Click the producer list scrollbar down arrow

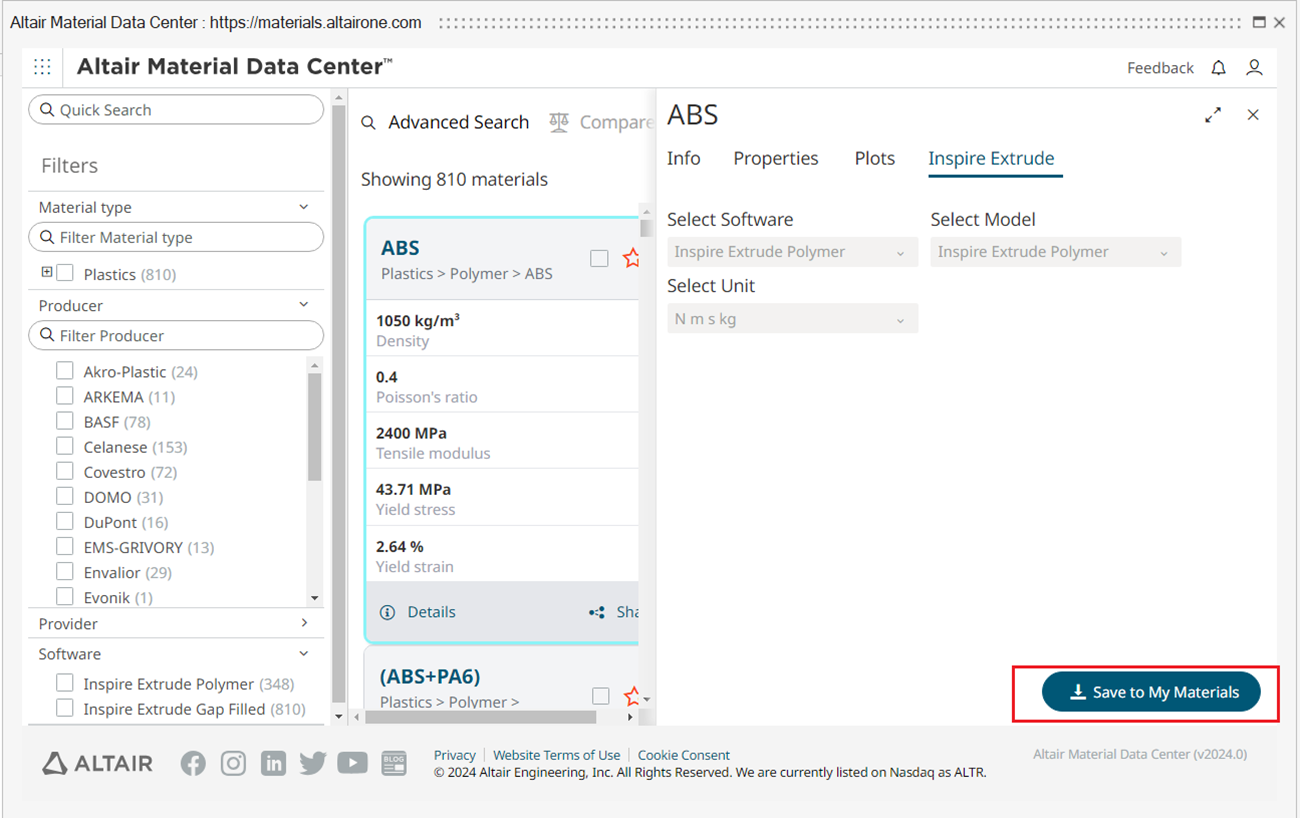315,598
